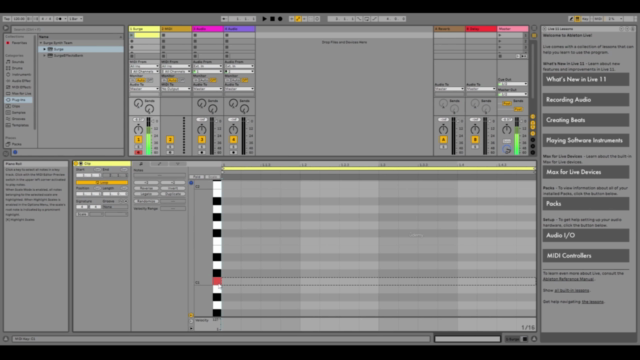Open Audio From dropdown on 3 Audio track

click(x=208, y=66)
